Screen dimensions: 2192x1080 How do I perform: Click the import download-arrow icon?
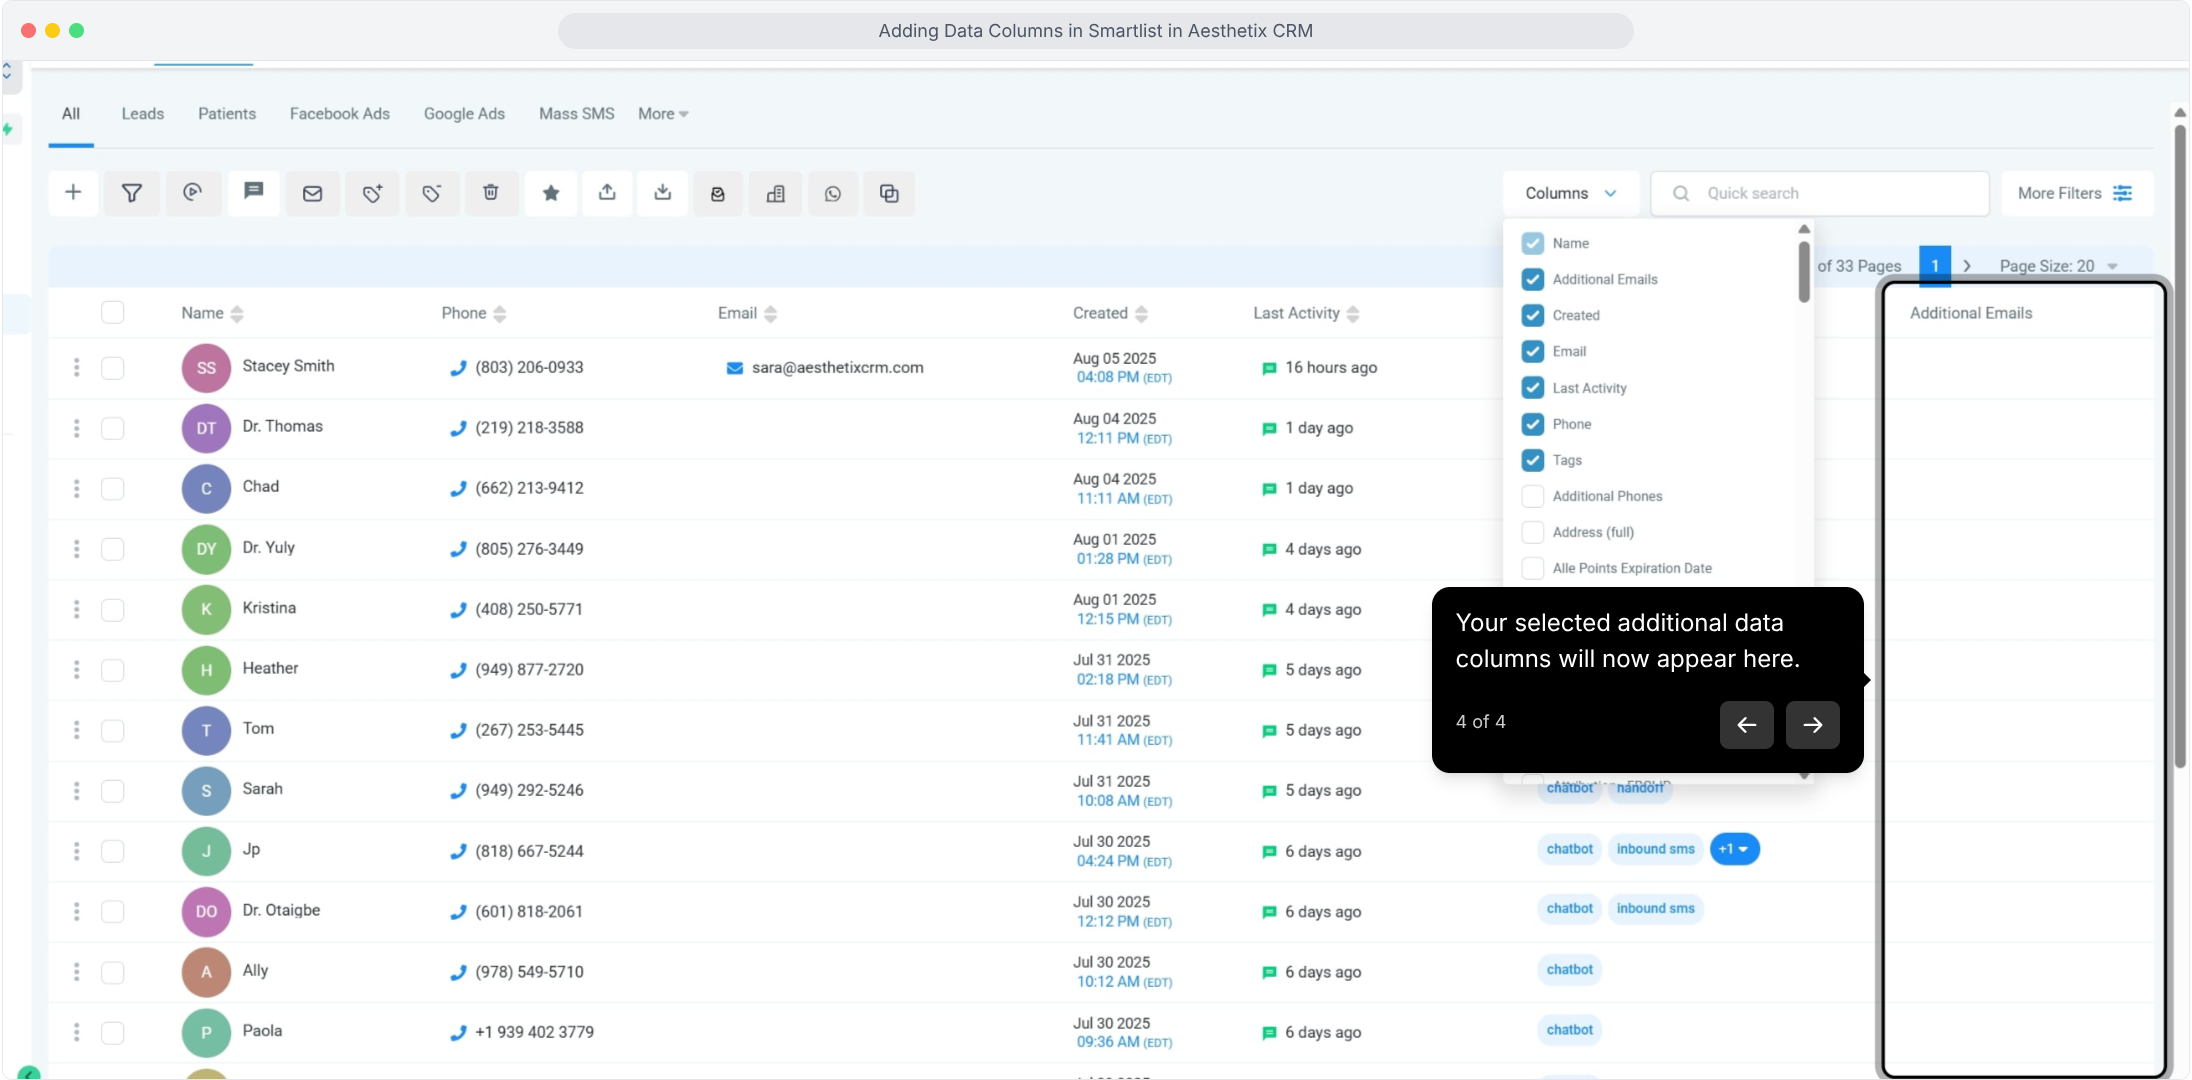pyautogui.click(x=663, y=193)
